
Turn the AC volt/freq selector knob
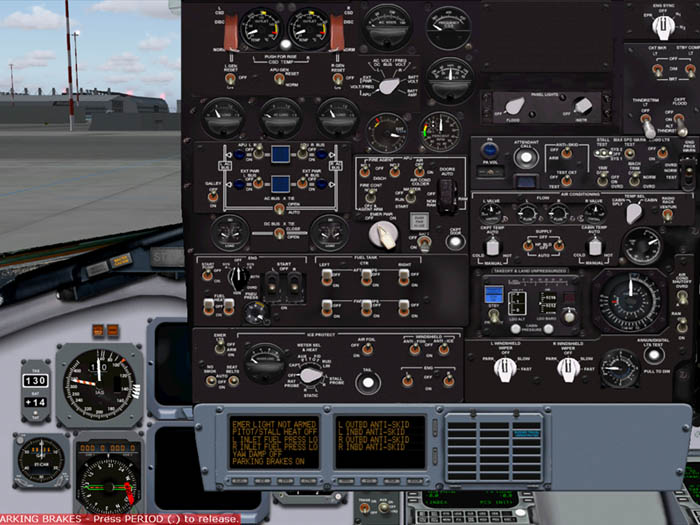(389, 86)
